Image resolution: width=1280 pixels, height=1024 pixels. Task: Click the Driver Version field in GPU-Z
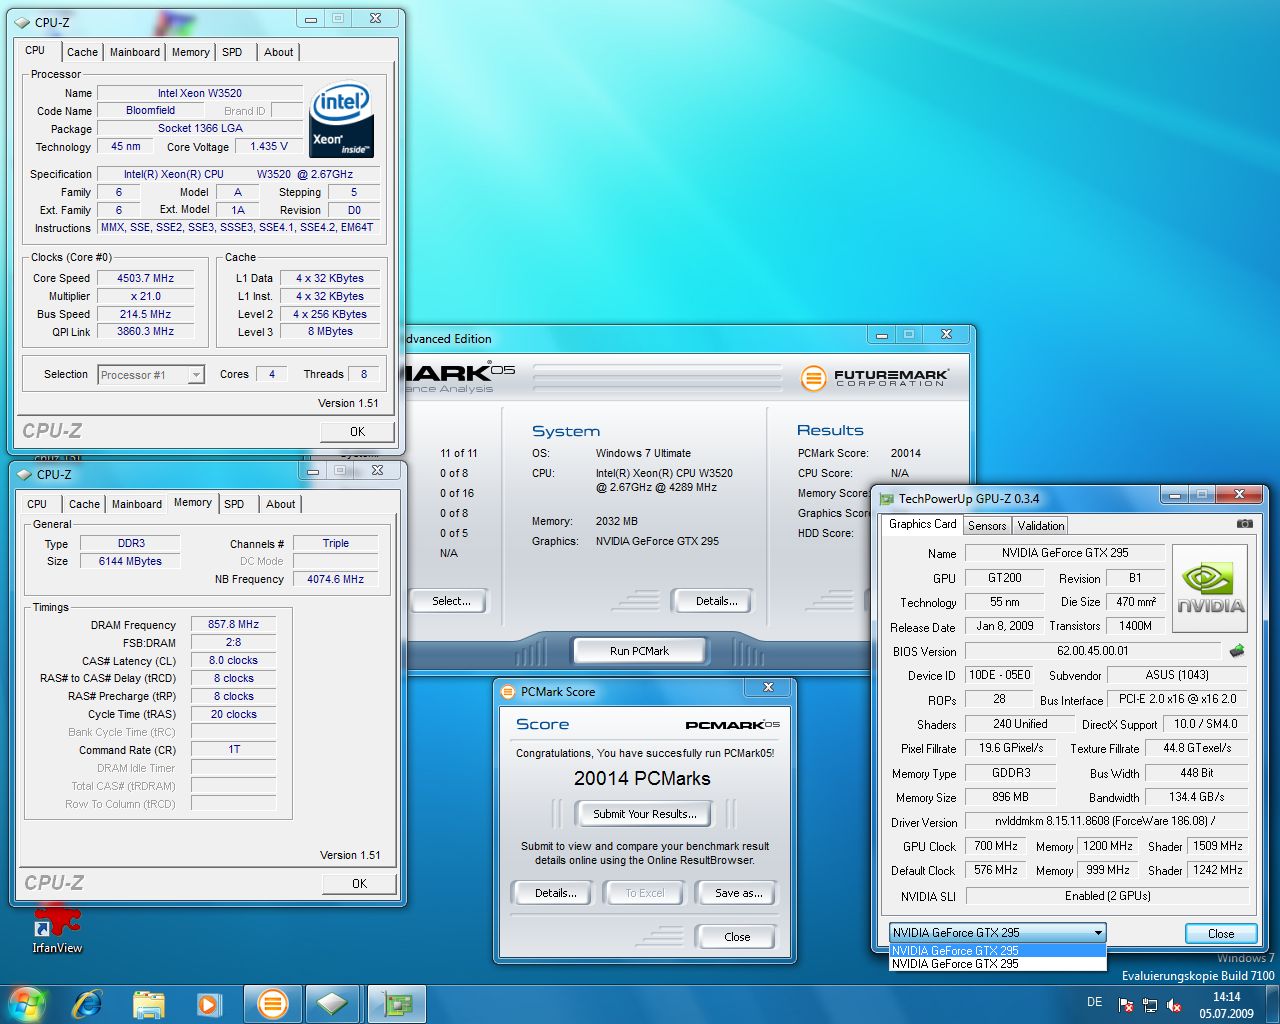click(1106, 821)
